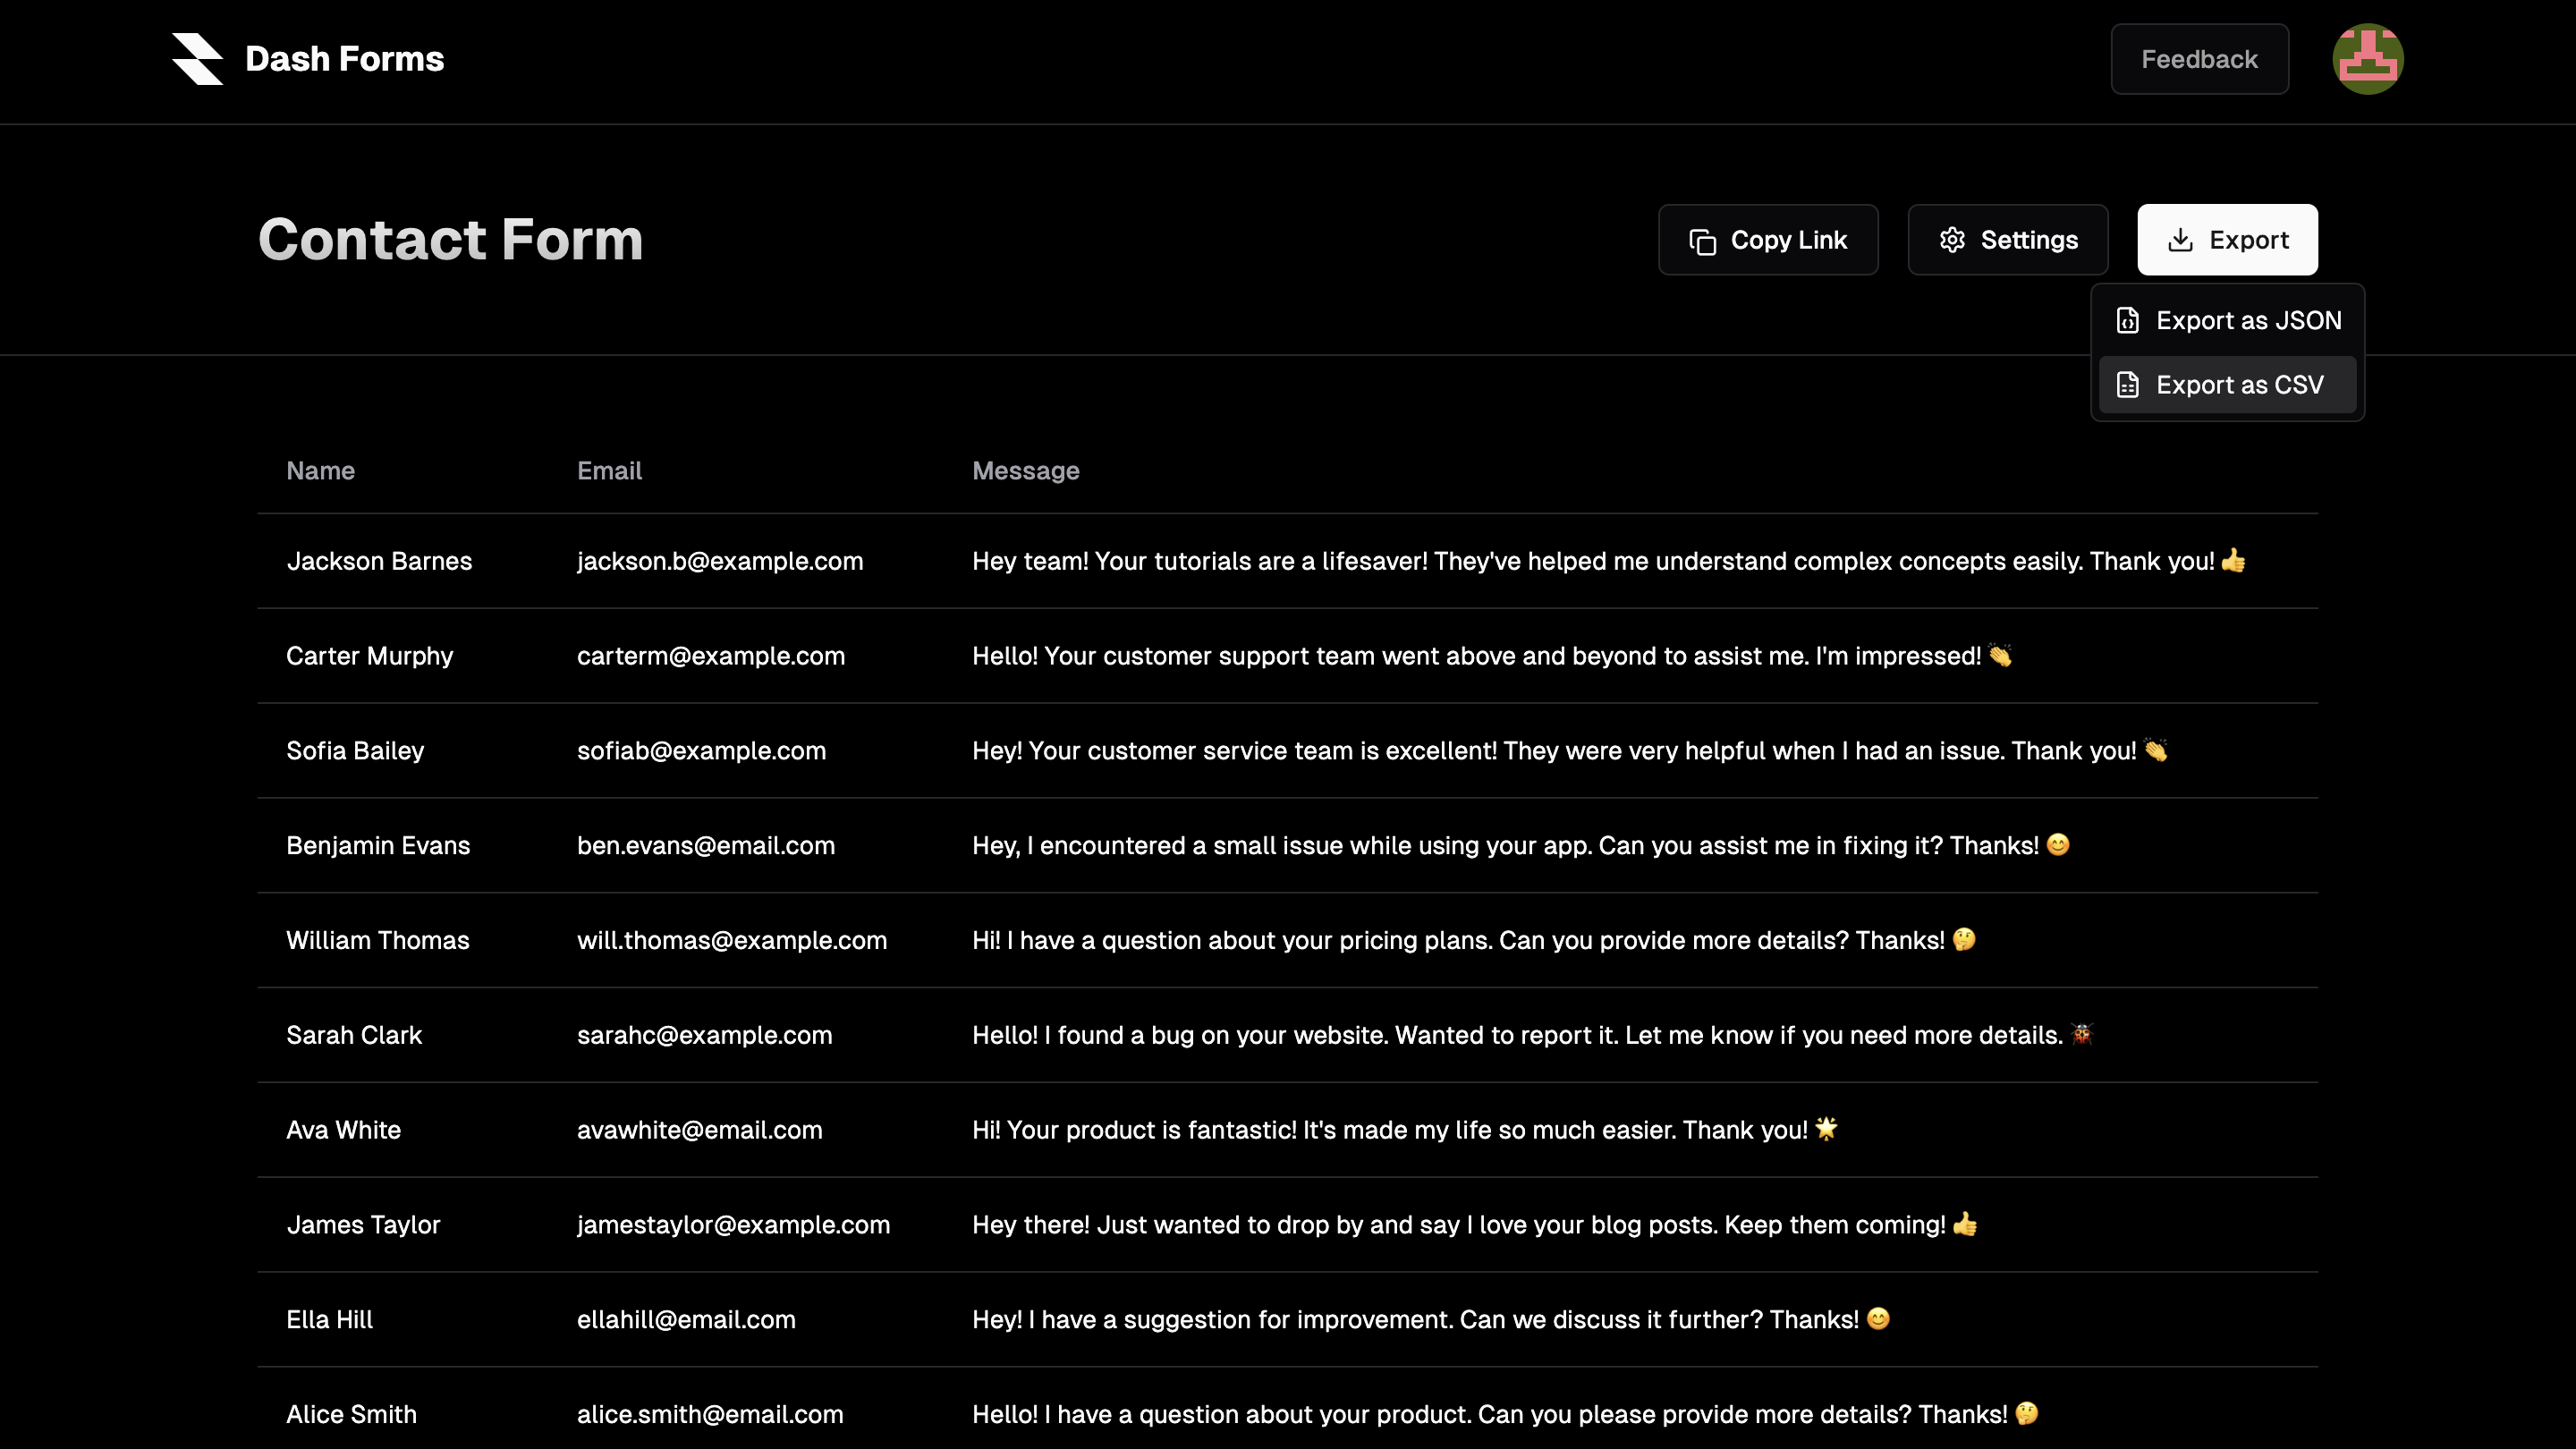Select ellahill@email.com email cell

686,1320
